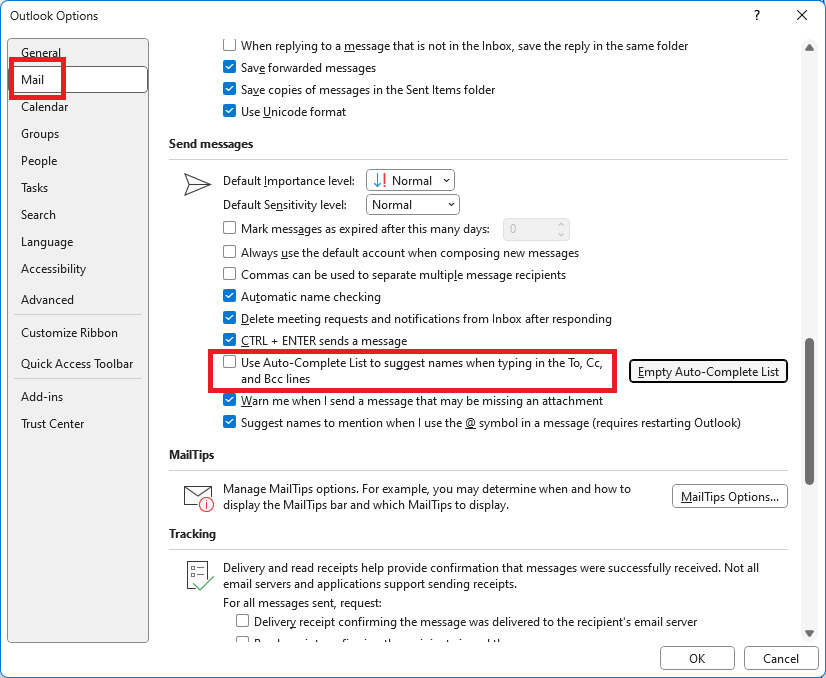Open the Trust Center section

pos(52,423)
